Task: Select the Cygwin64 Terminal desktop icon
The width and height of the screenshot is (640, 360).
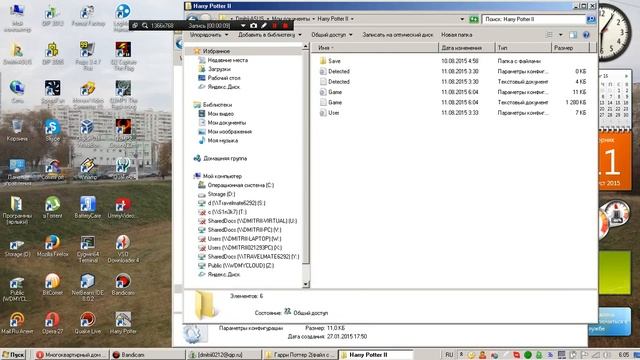Action: click(x=88, y=249)
